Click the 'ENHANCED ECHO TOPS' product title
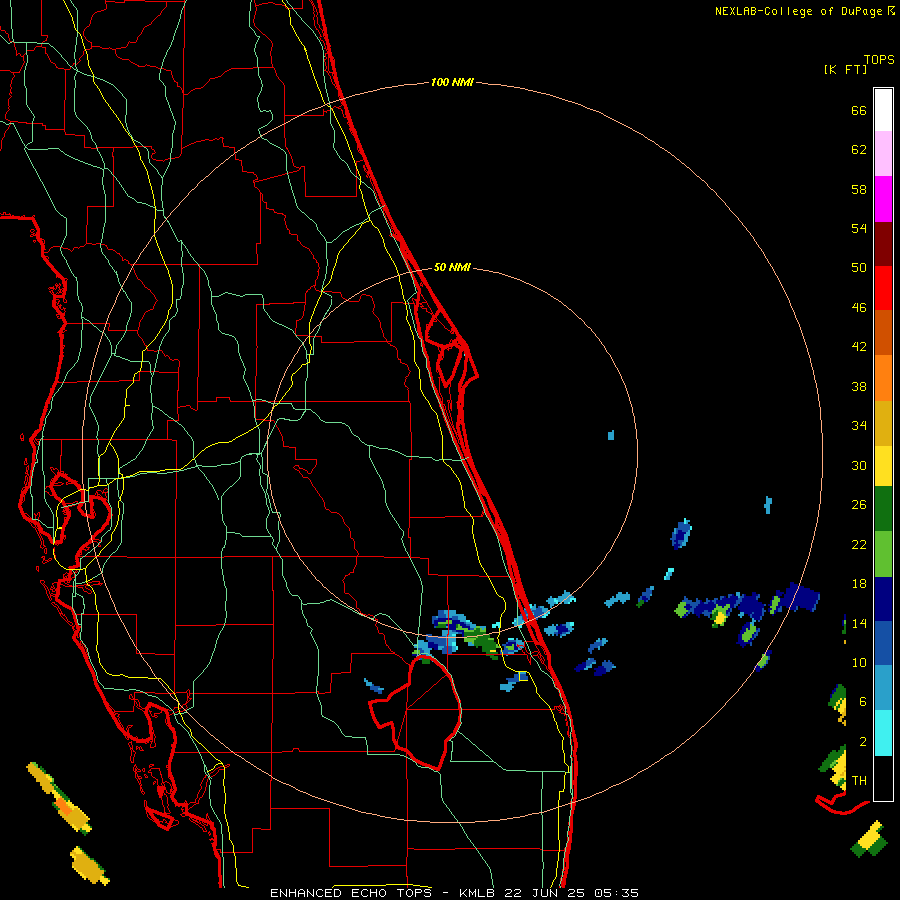 click(x=351, y=893)
